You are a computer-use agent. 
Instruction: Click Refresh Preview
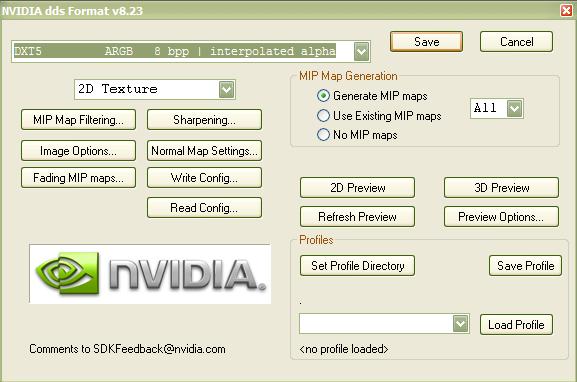[x=357, y=217]
